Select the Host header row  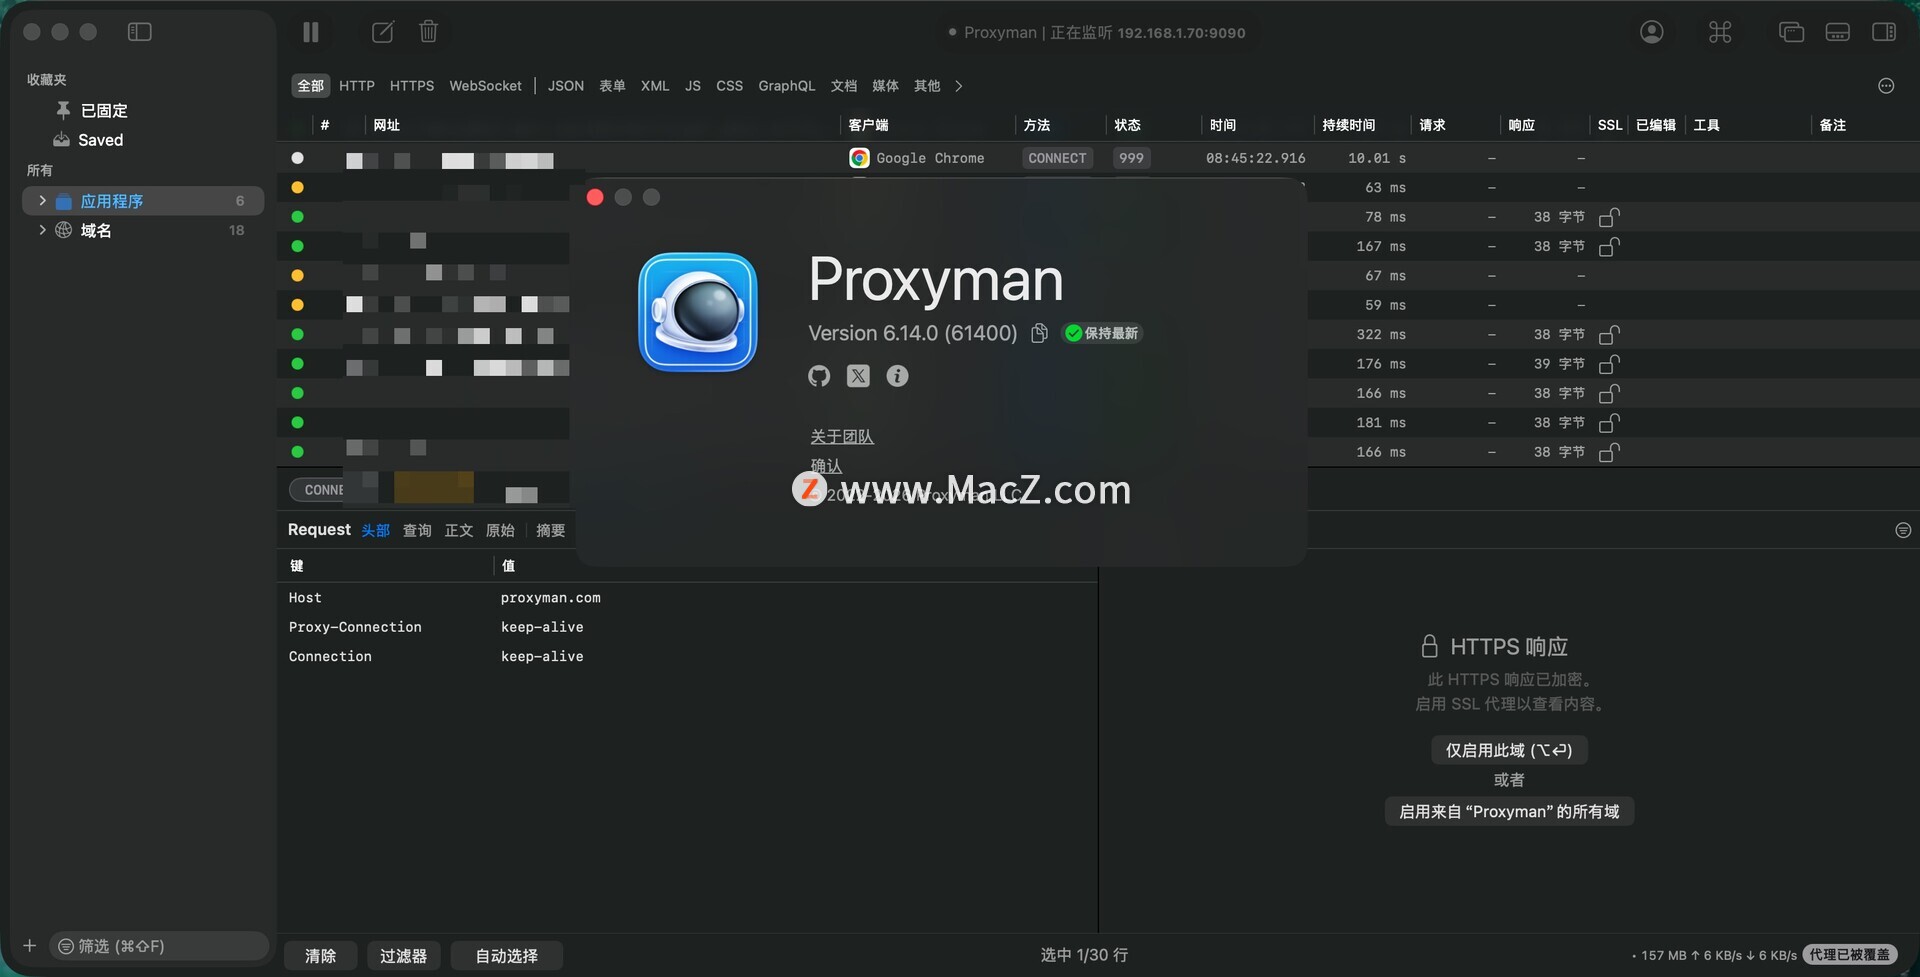click(688, 598)
